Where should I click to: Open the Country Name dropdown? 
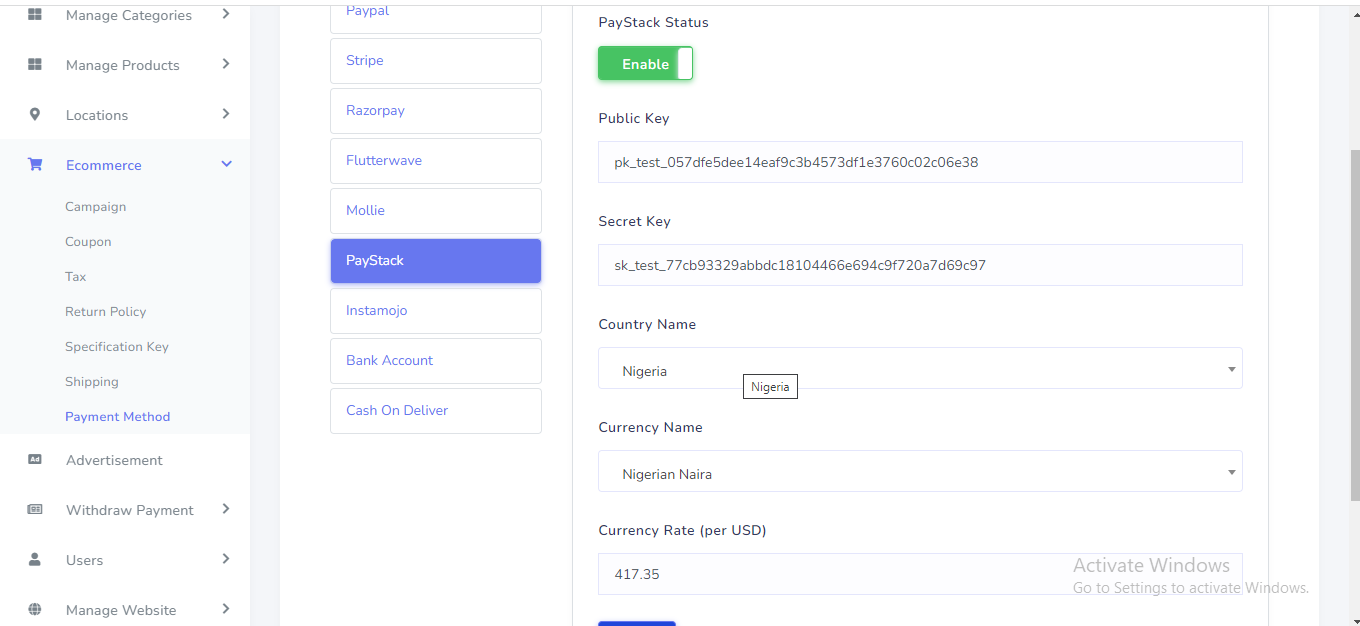pos(919,370)
